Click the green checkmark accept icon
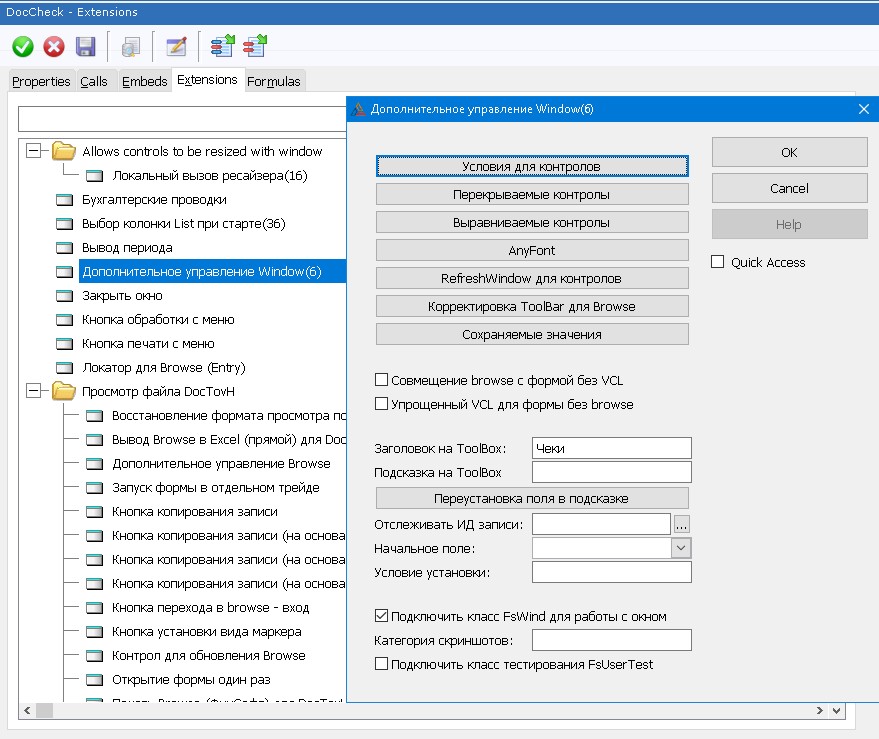 click(23, 46)
